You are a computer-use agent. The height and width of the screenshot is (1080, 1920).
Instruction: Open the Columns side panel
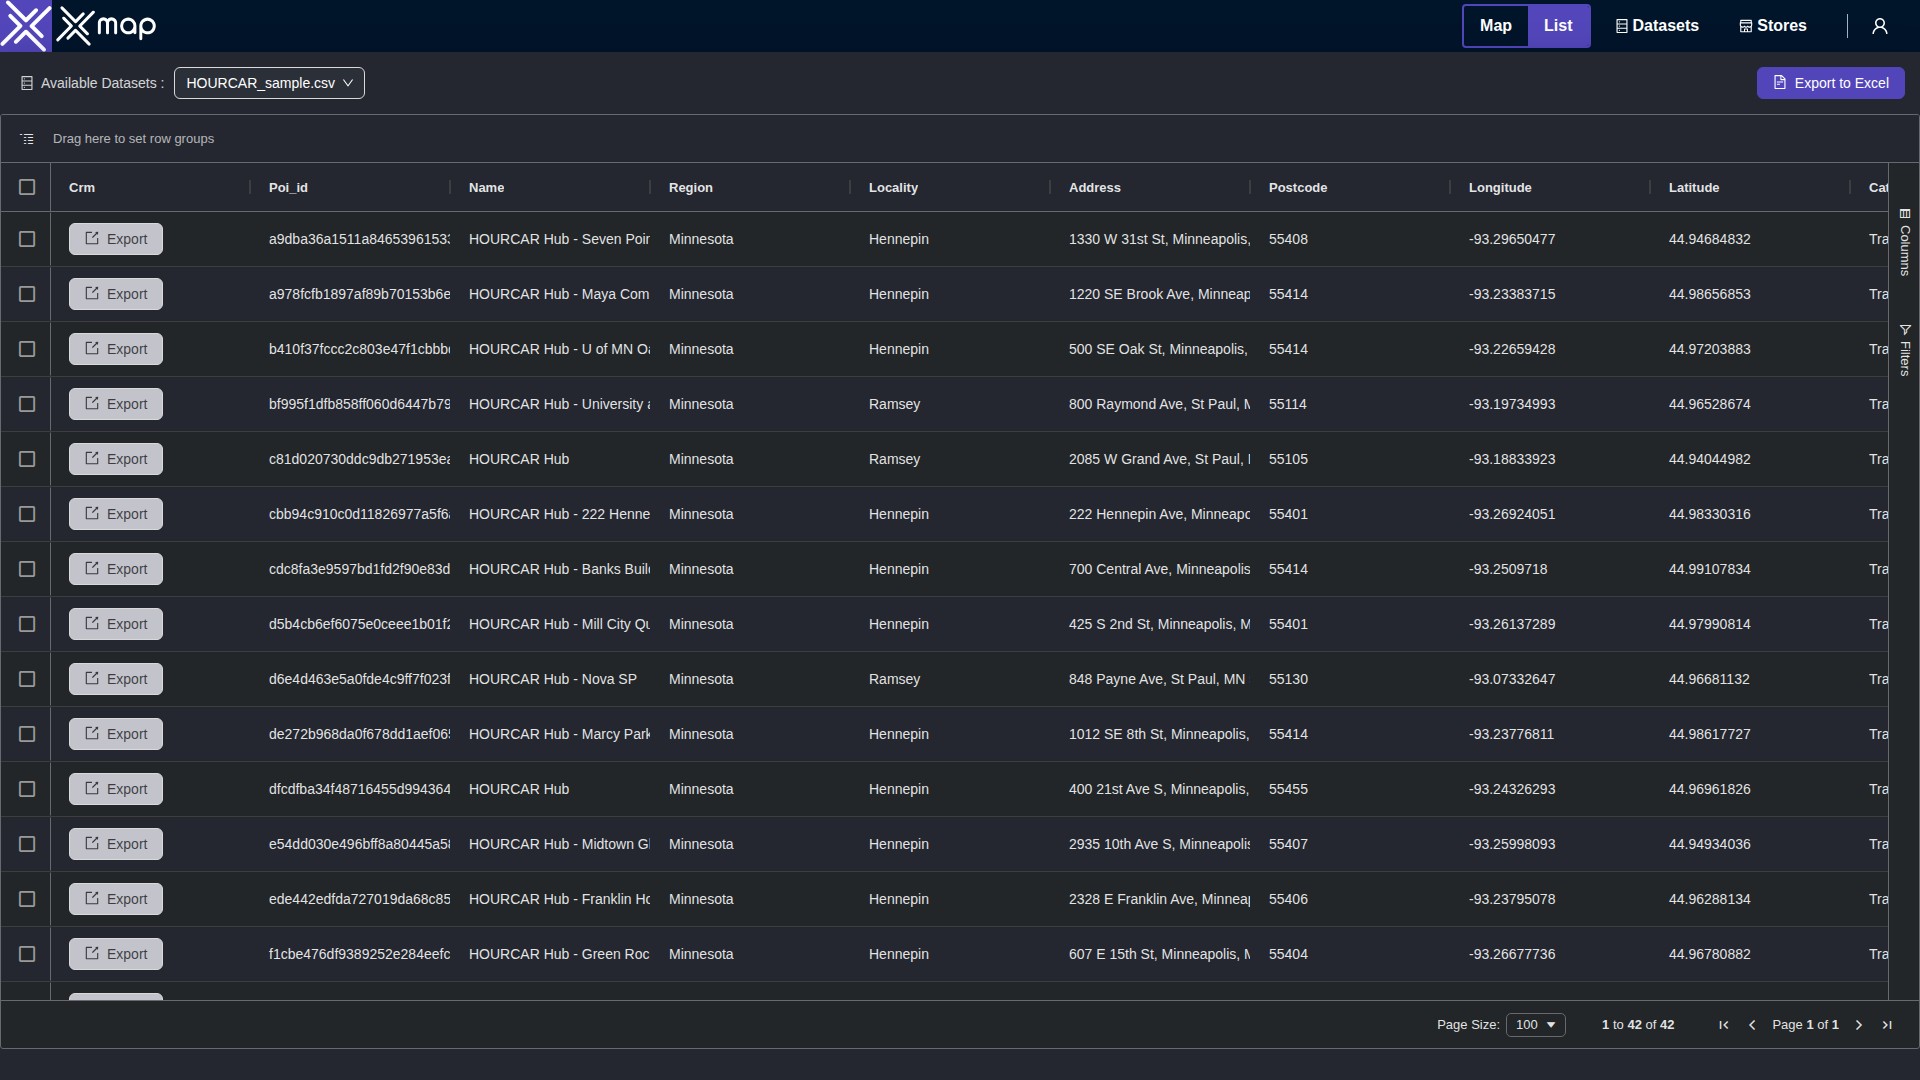1906,245
